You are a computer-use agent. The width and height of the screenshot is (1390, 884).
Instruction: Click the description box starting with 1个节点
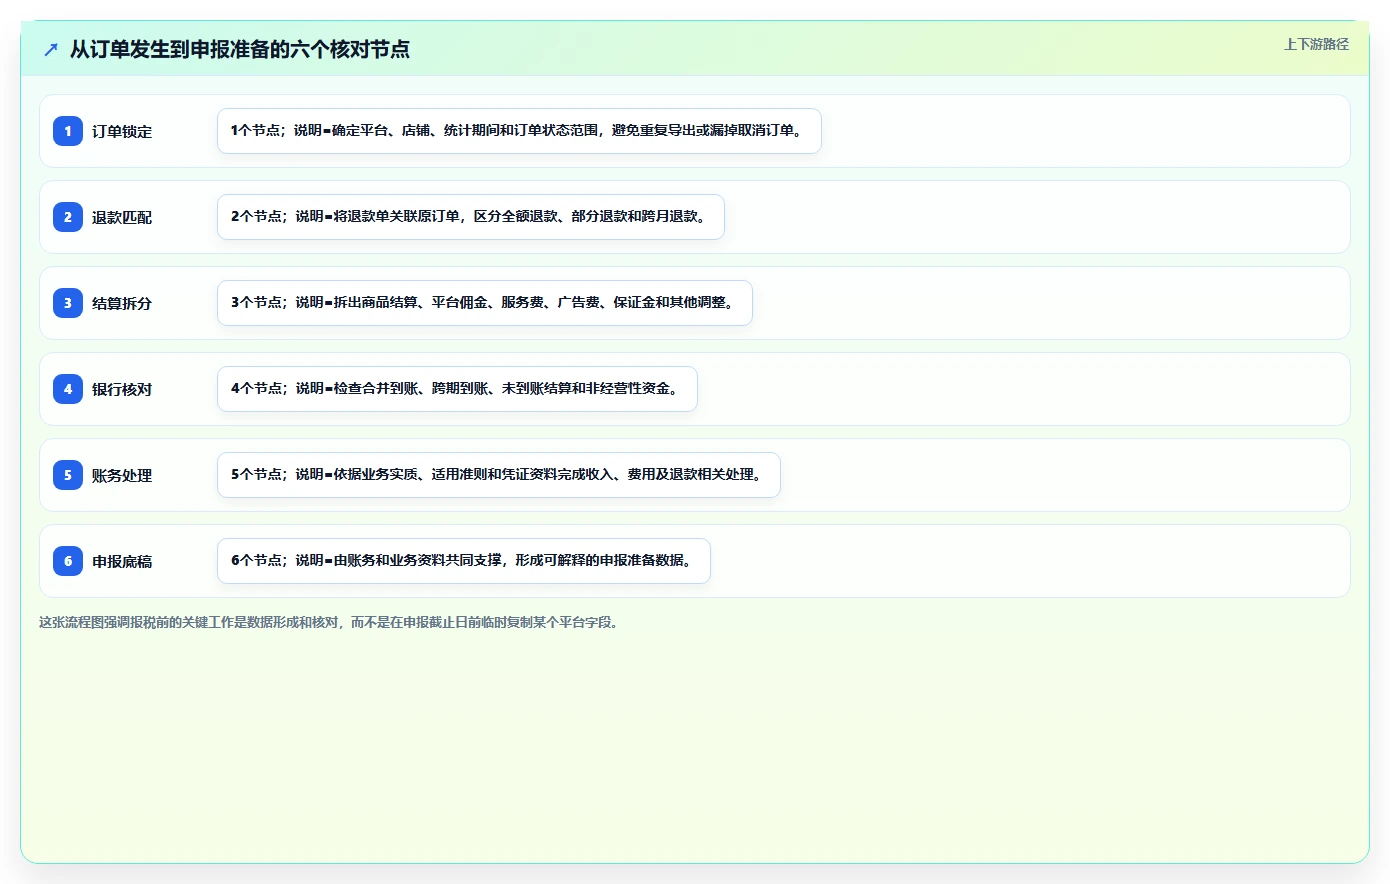pyautogui.click(x=519, y=131)
